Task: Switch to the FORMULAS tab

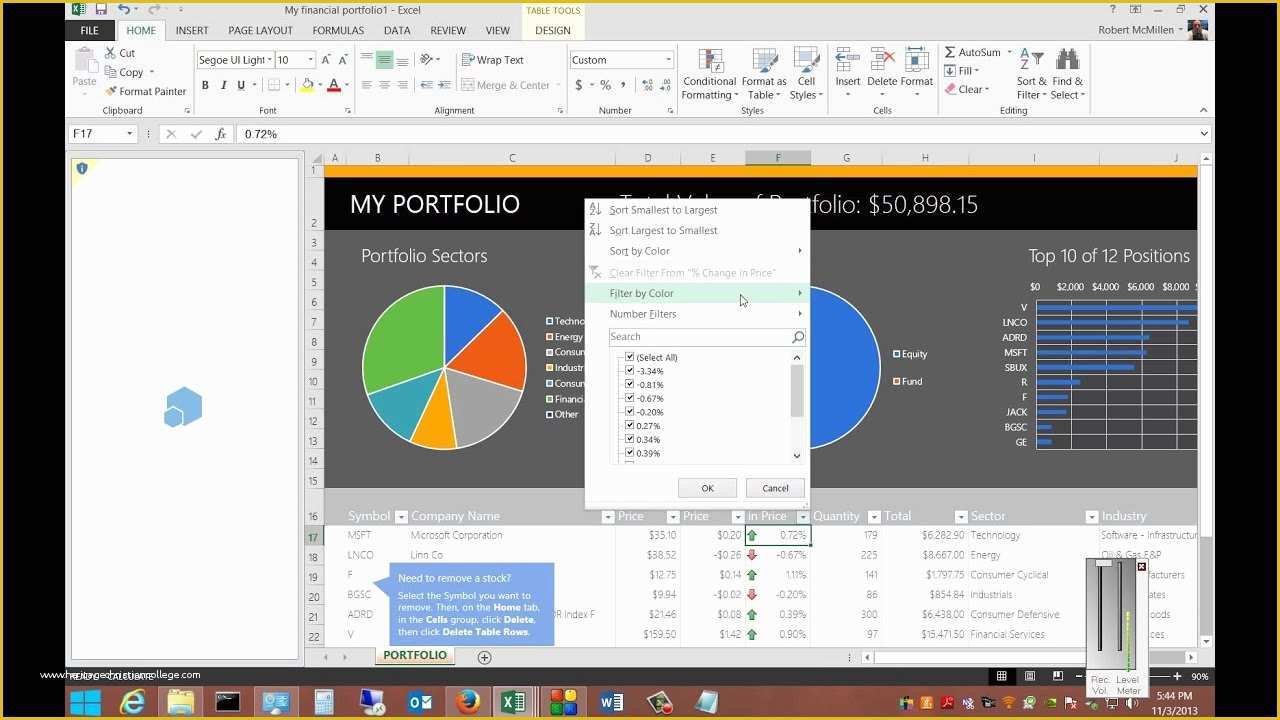Action: click(338, 31)
